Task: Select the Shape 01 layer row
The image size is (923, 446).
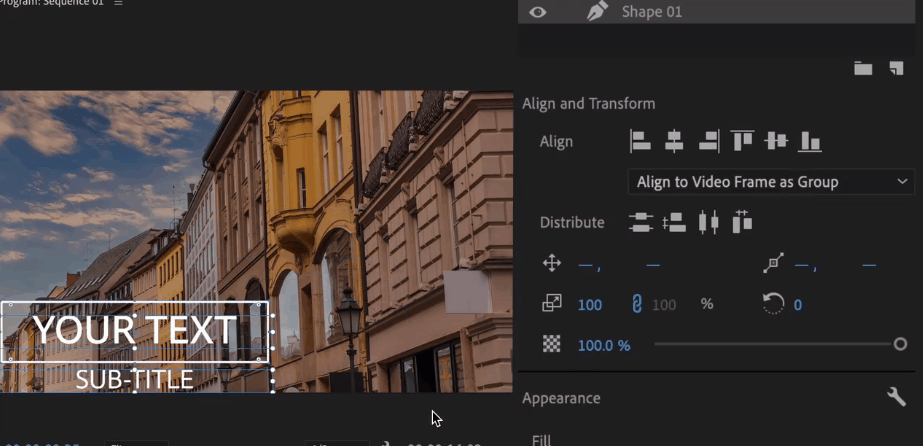Action: [x=716, y=12]
